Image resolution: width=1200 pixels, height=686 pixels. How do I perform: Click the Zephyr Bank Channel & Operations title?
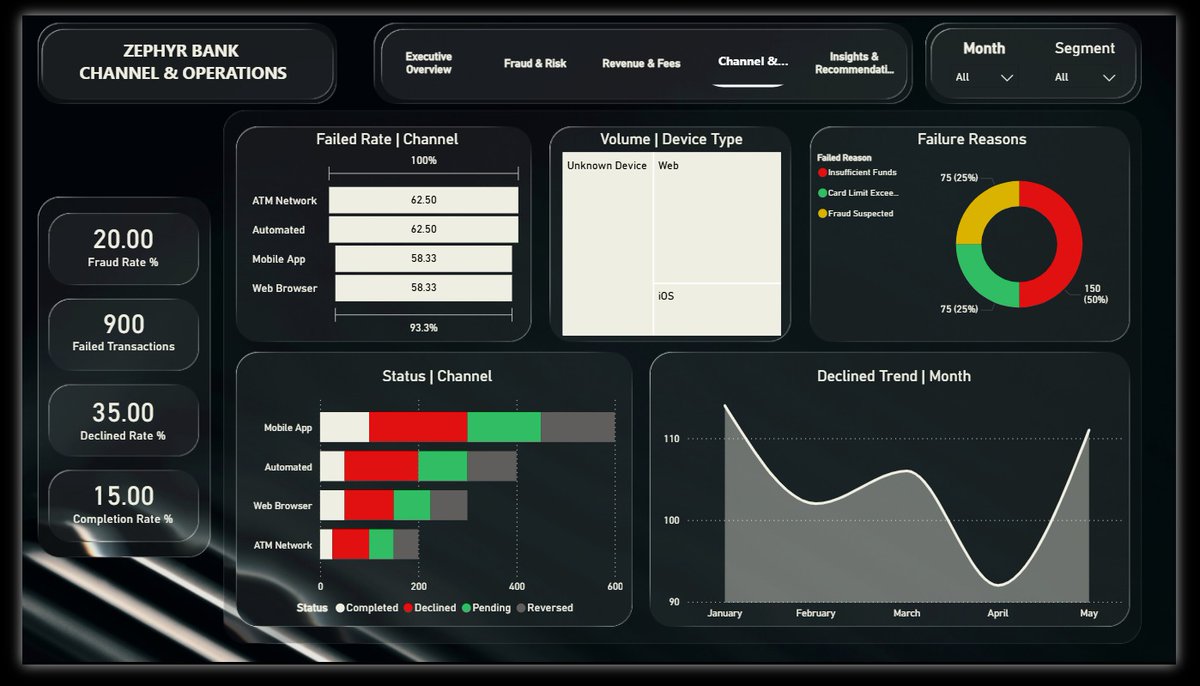coord(183,62)
